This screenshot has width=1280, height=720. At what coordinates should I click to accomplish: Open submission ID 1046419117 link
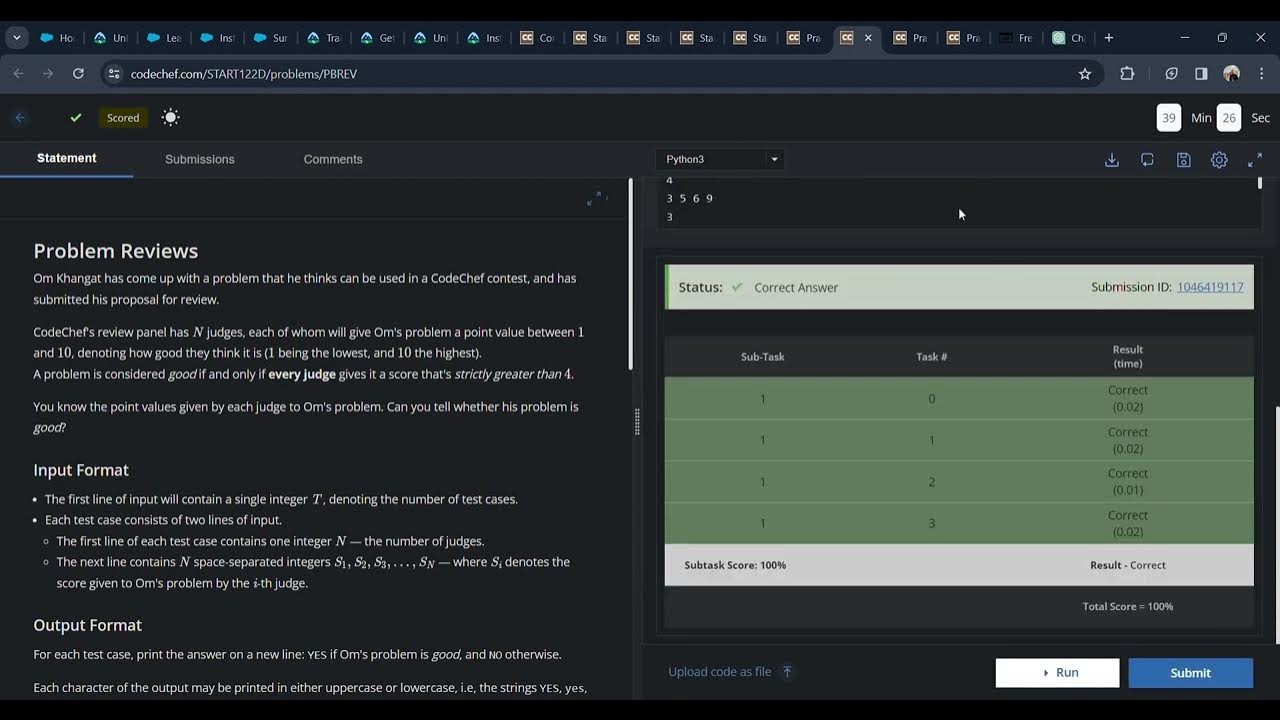tap(1210, 287)
